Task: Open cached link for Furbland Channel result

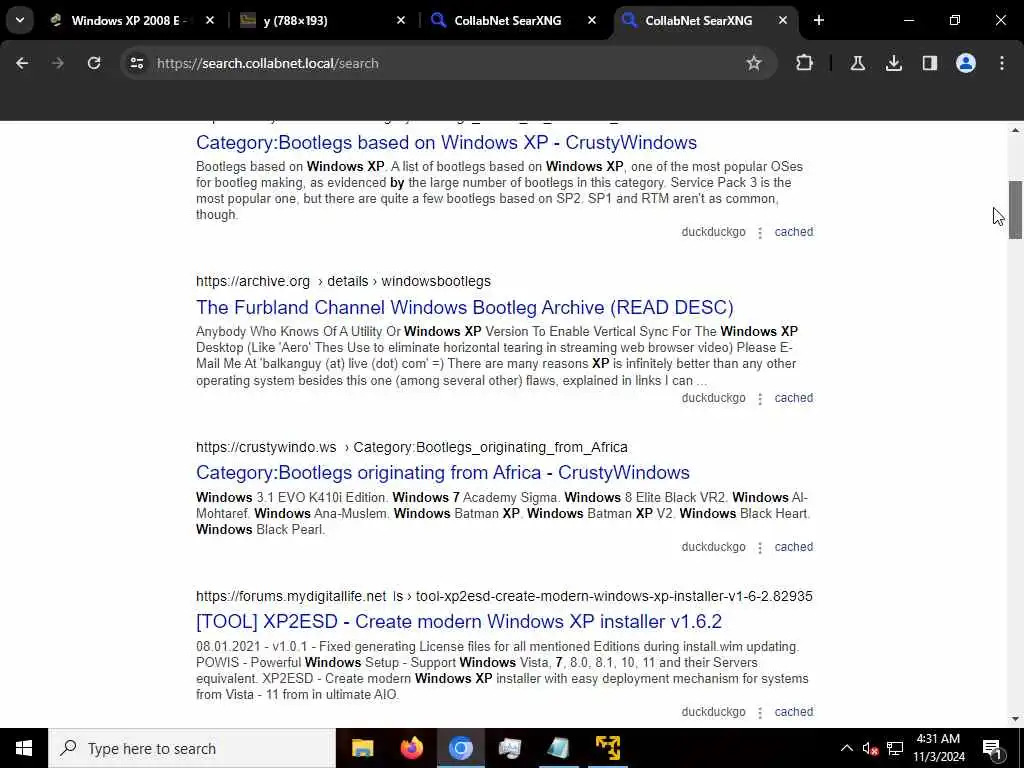Action: pyautogui.click(x=793, y=398)
